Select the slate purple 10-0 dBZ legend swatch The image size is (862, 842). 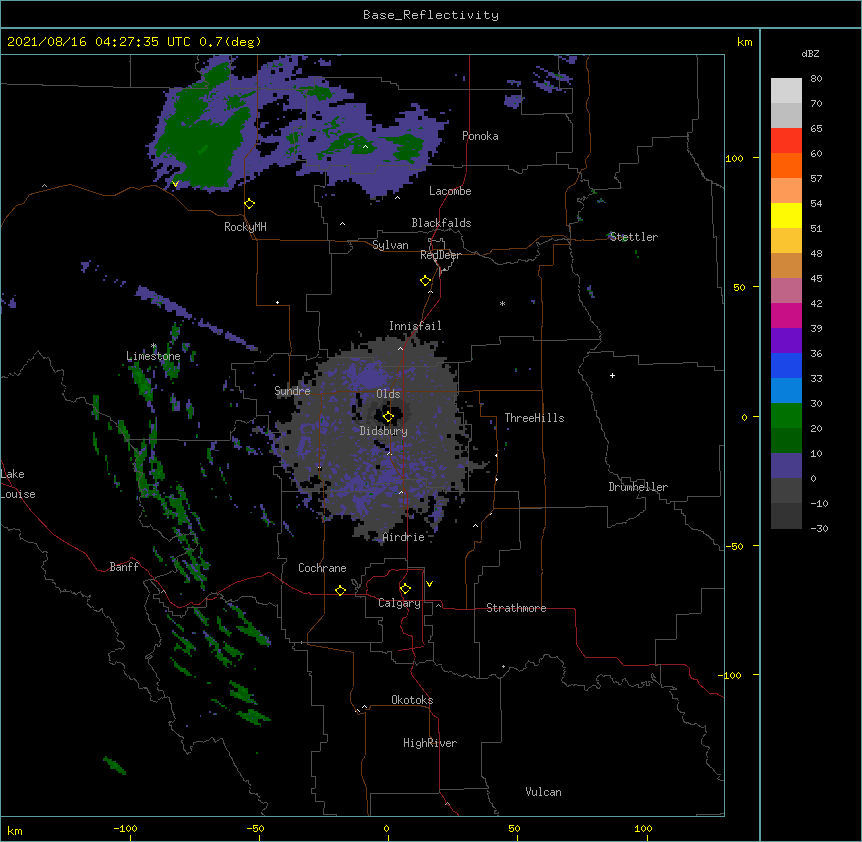[786, 466]
